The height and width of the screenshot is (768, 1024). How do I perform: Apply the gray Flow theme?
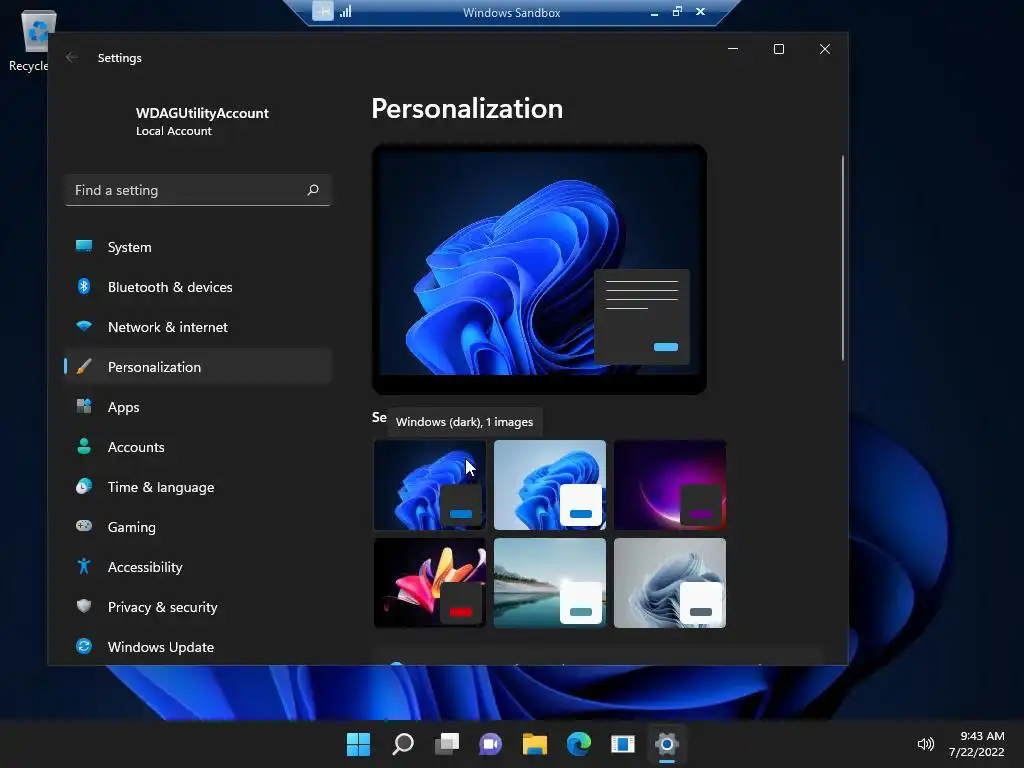[670, 583]
